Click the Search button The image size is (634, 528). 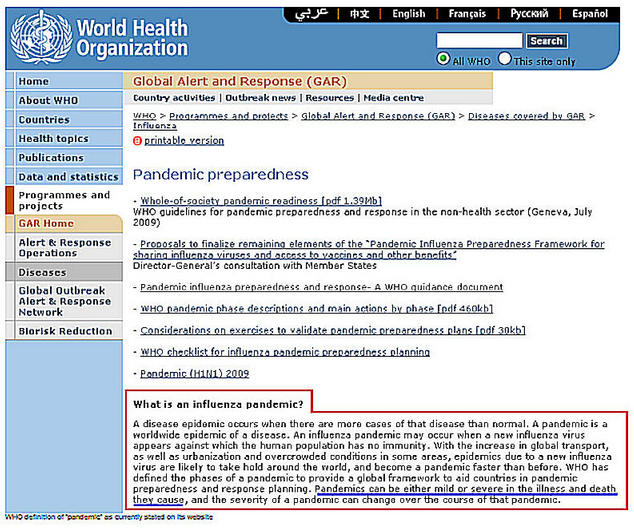(547, 41)
